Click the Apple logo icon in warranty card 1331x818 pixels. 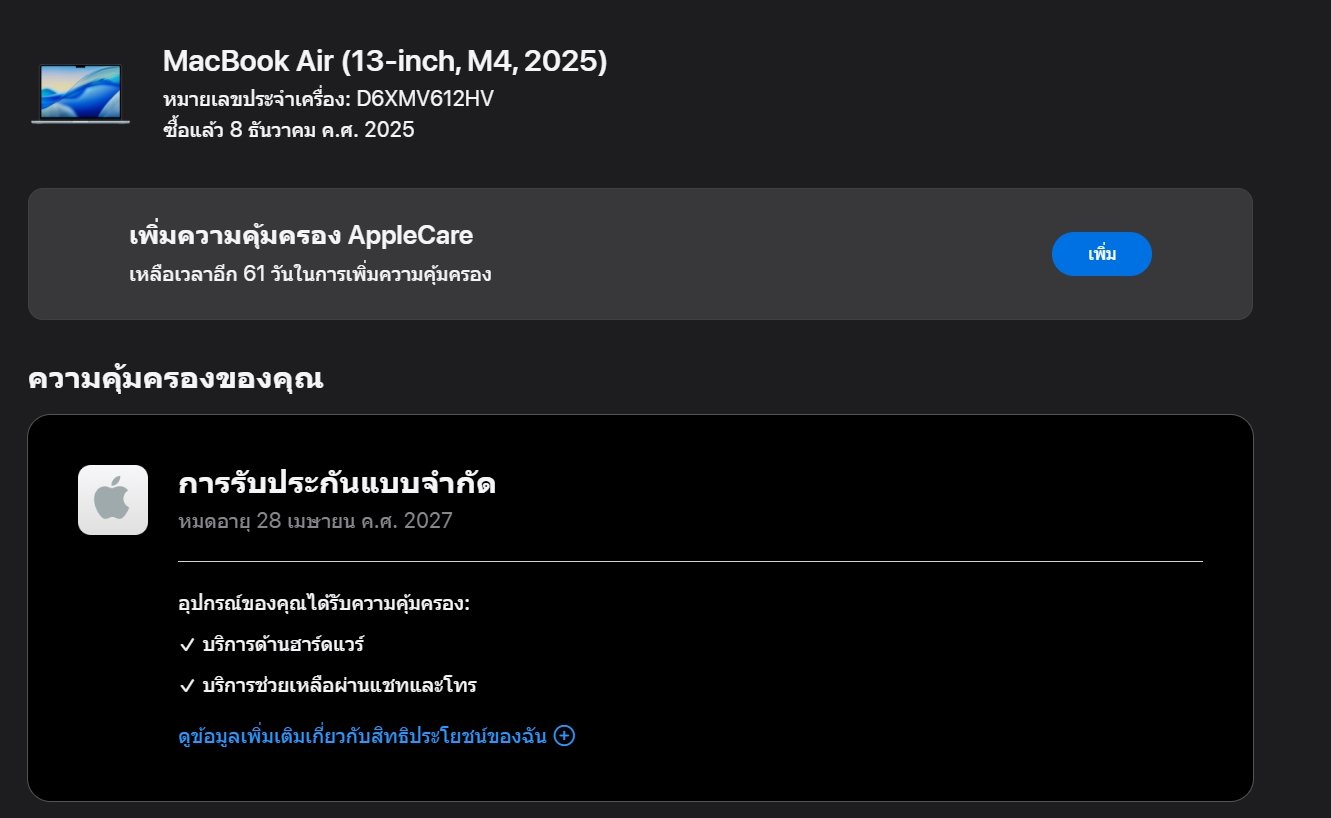(113, 500)
